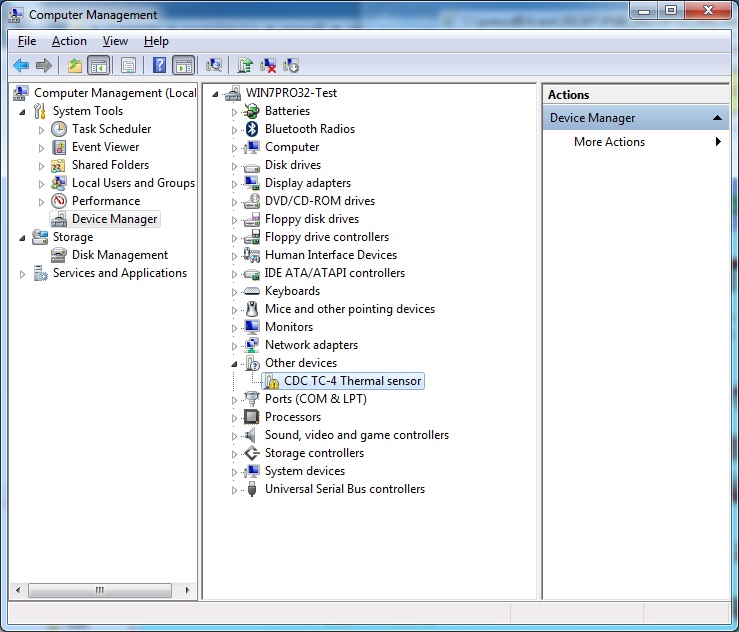Click the Bluetooth Radios icon

[252, 129]
